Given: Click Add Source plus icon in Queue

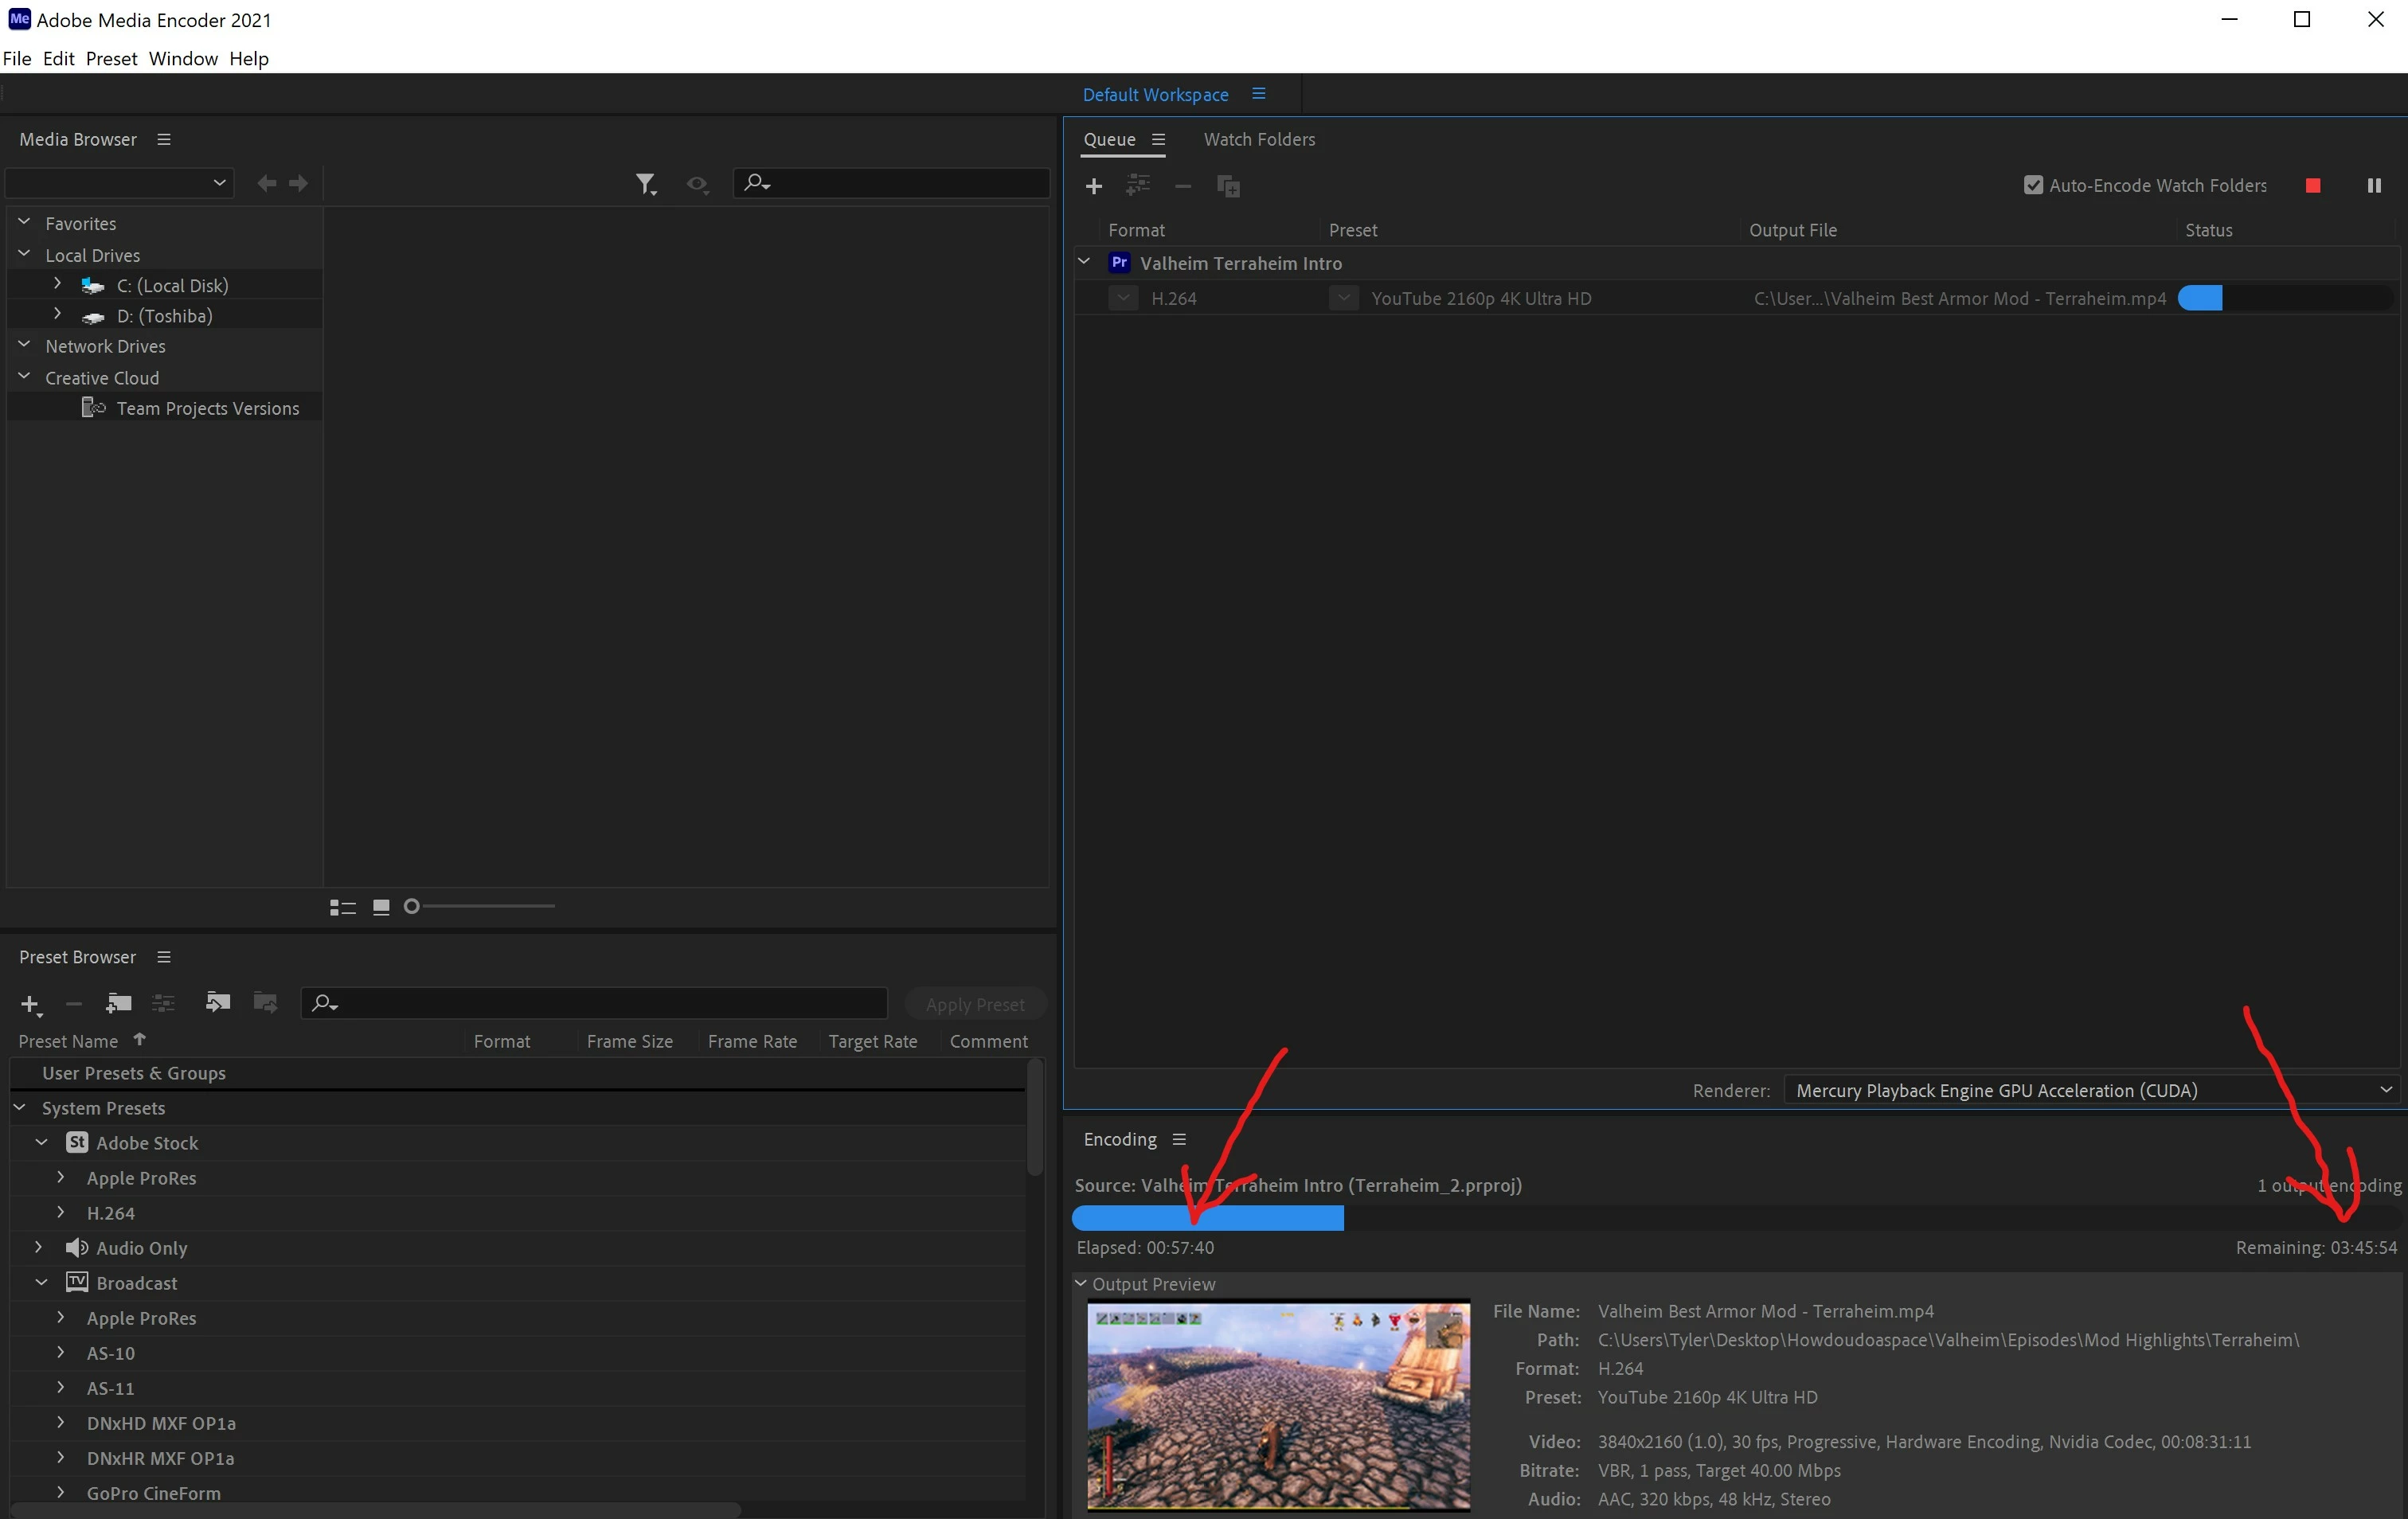Looking at the screenshot, I should 1094,187.
